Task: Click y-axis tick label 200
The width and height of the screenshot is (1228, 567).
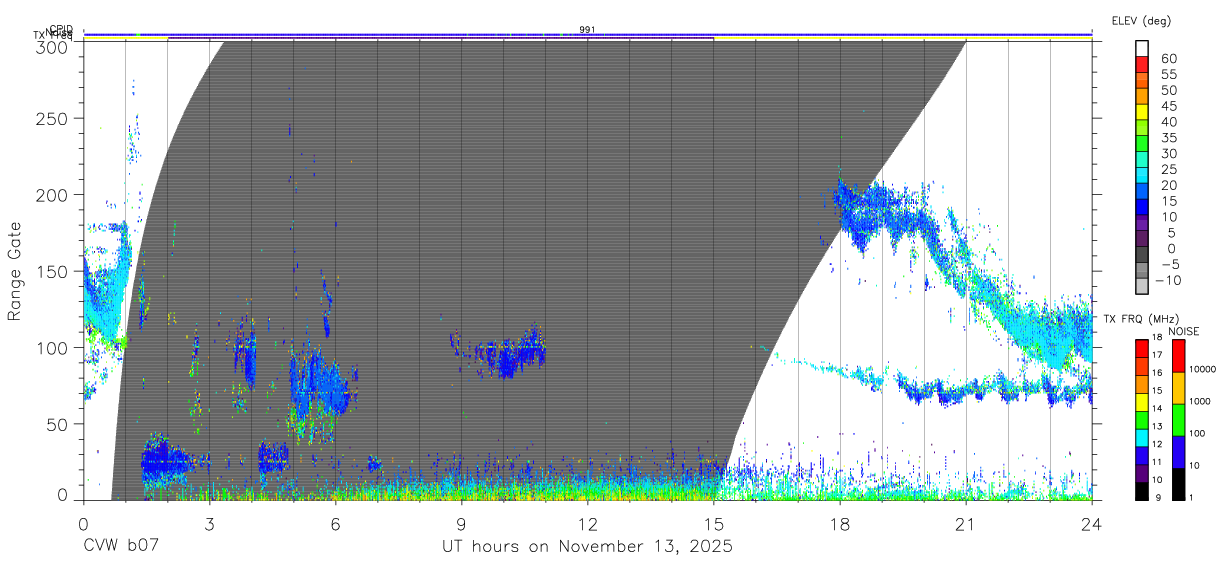Action: click(x=52, y=194)
